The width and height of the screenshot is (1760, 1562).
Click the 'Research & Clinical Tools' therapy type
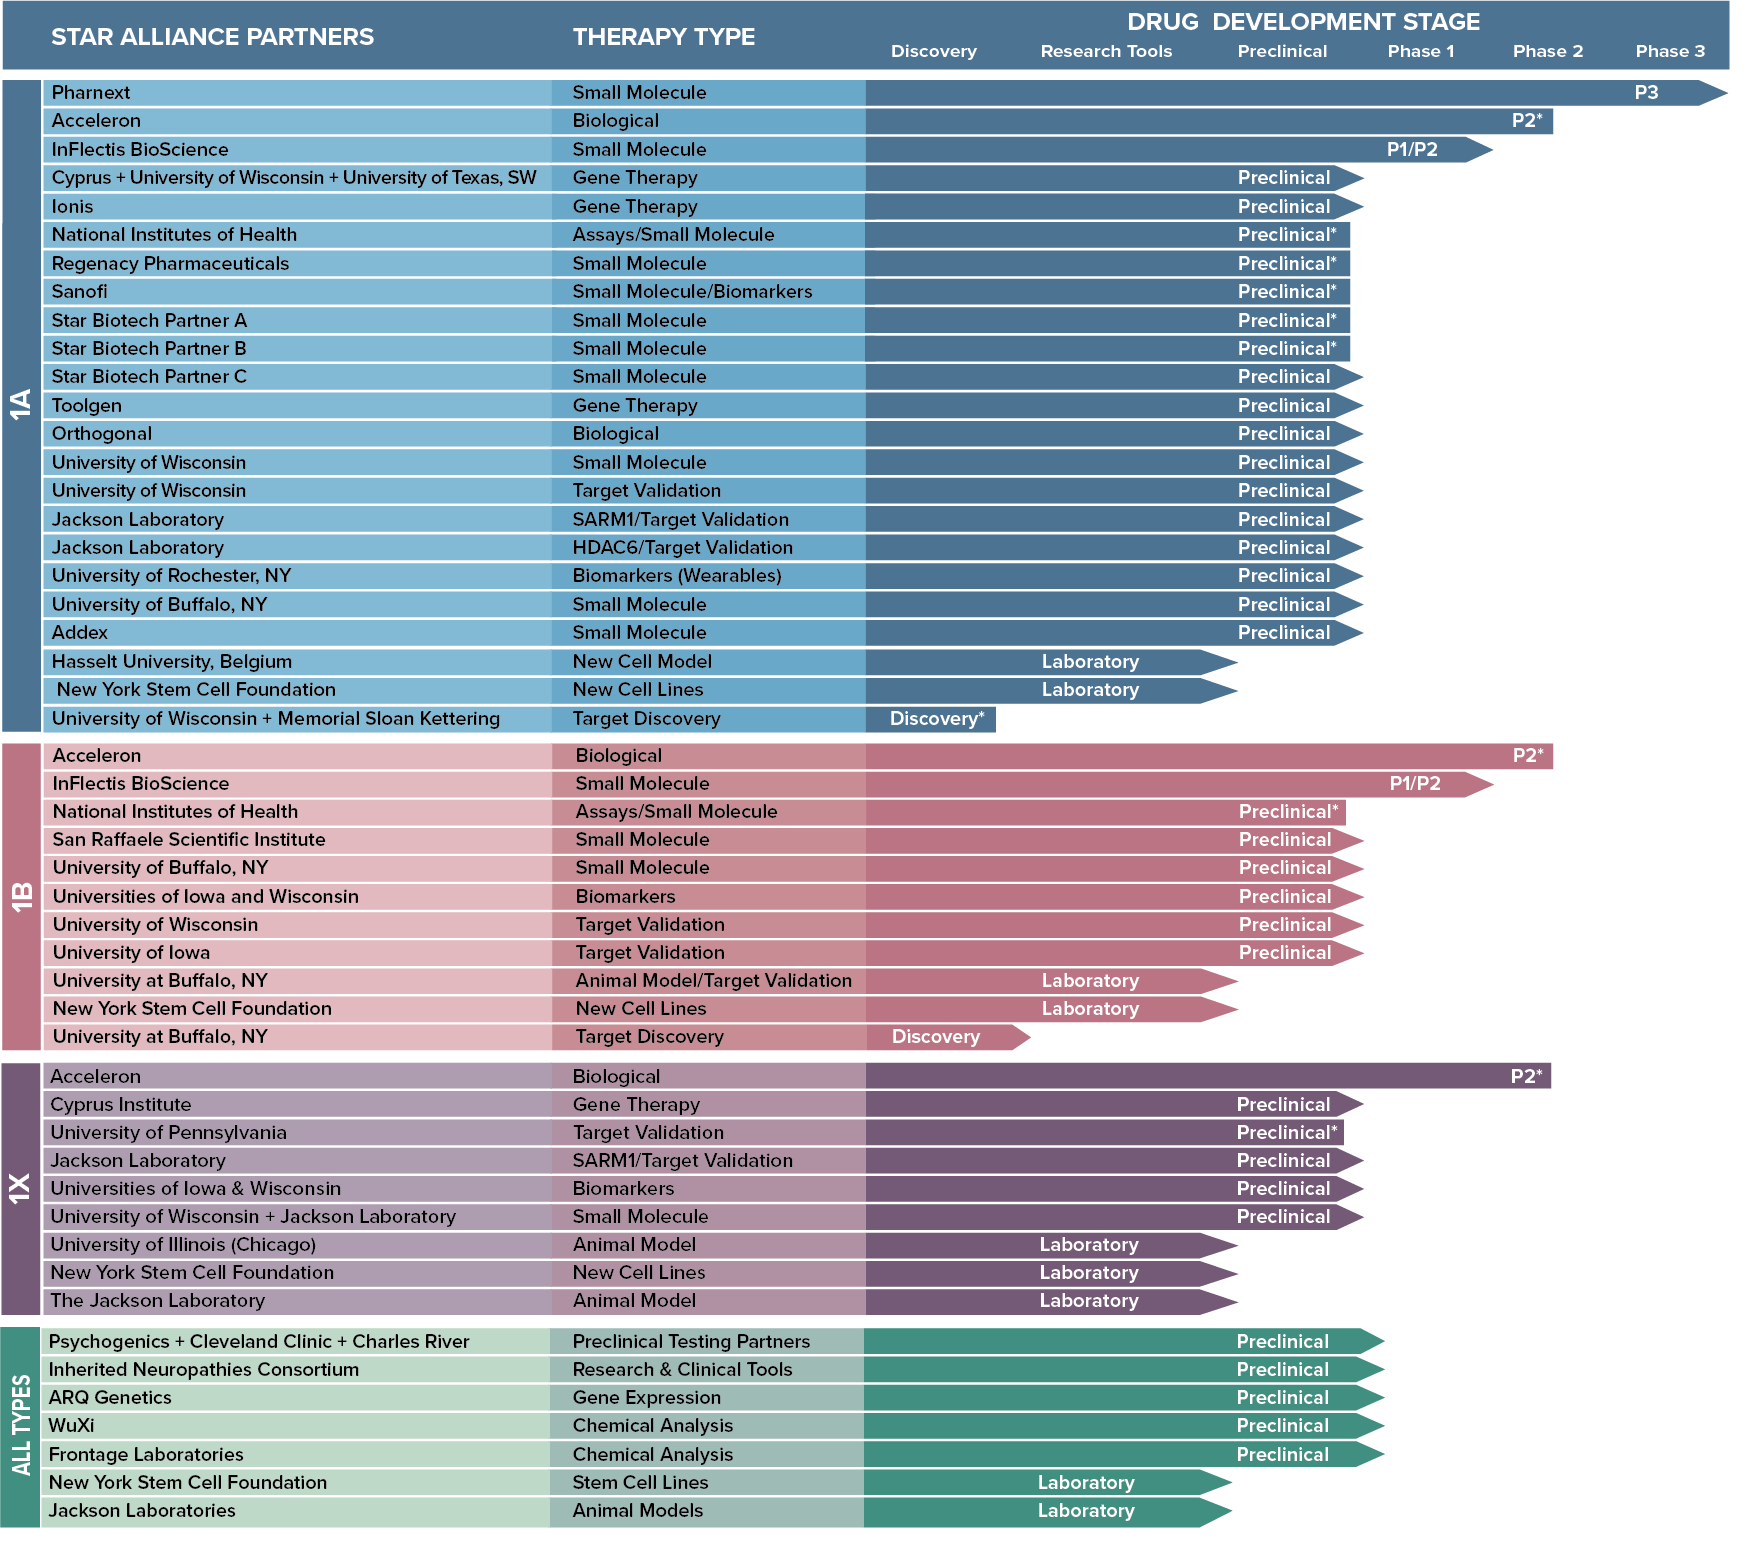[x=682, y=1370]
